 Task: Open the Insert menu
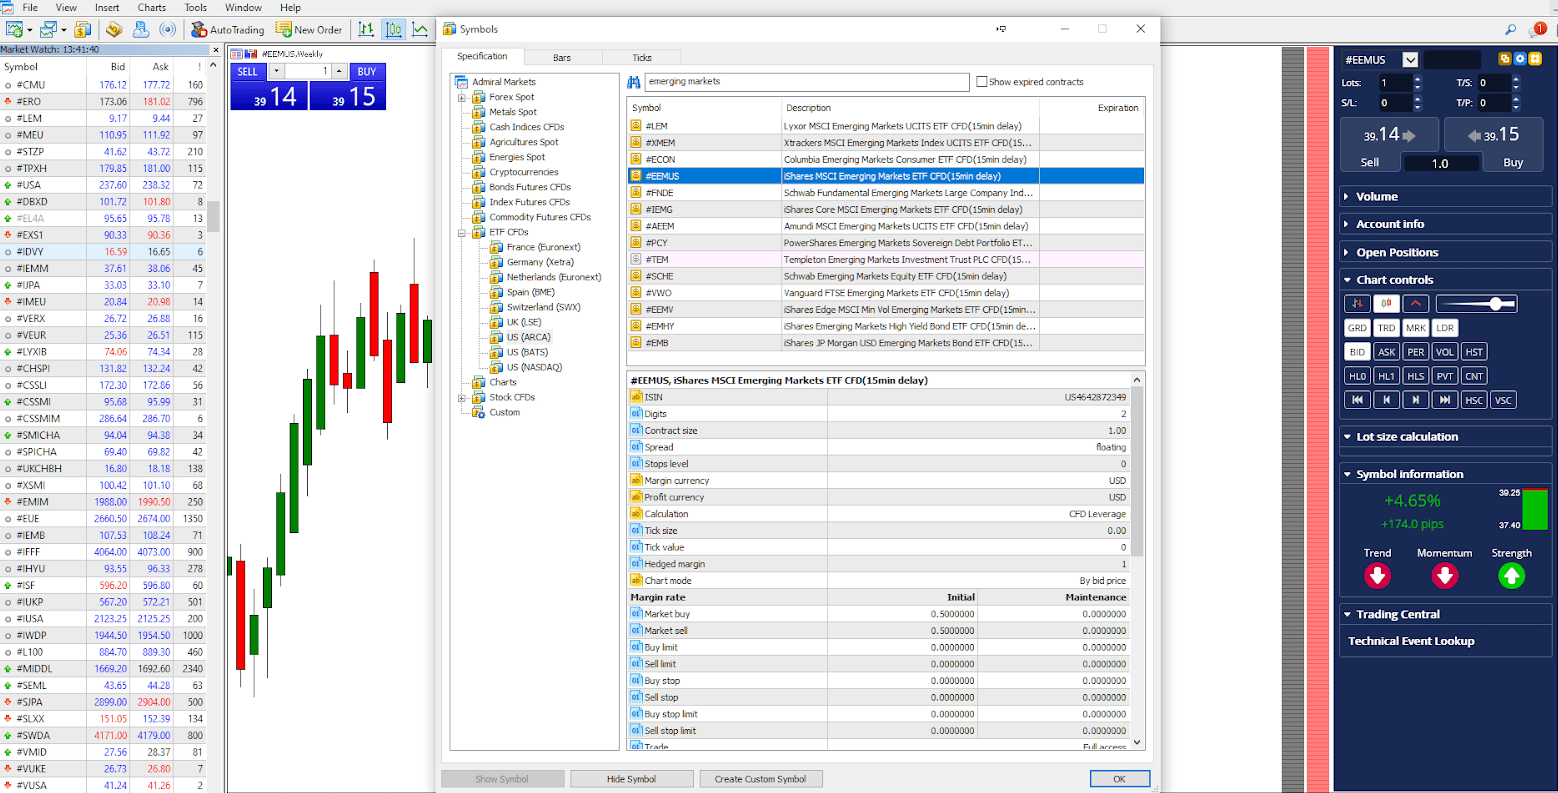107,7
